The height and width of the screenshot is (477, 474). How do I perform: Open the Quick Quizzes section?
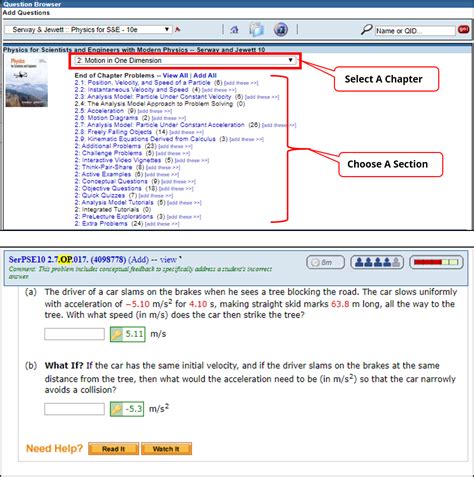(100, 195)
